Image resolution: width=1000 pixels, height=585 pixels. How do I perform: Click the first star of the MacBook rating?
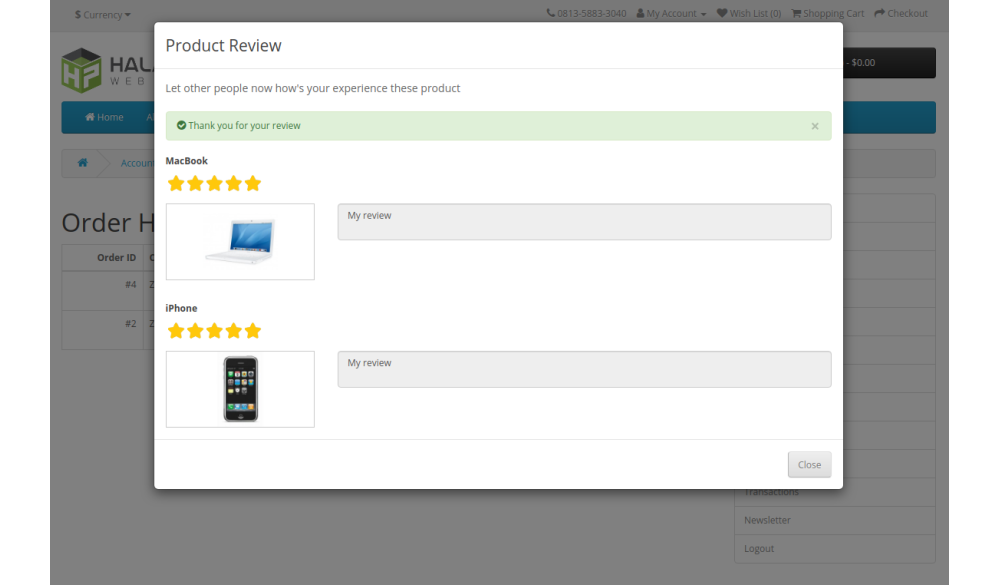(x=176, y=183)
